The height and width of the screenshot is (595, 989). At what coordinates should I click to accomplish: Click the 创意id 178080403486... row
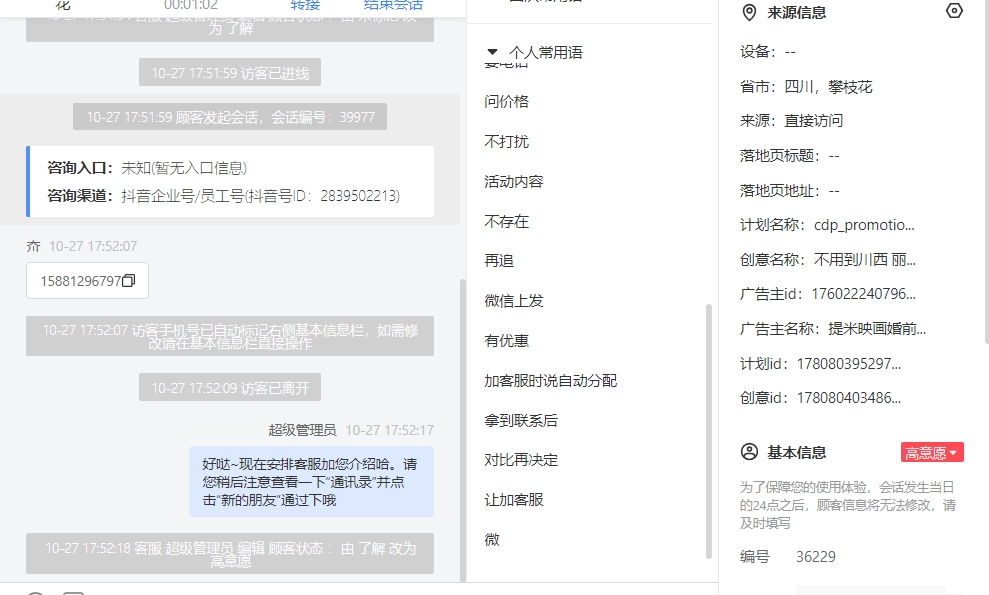[820, 398]
